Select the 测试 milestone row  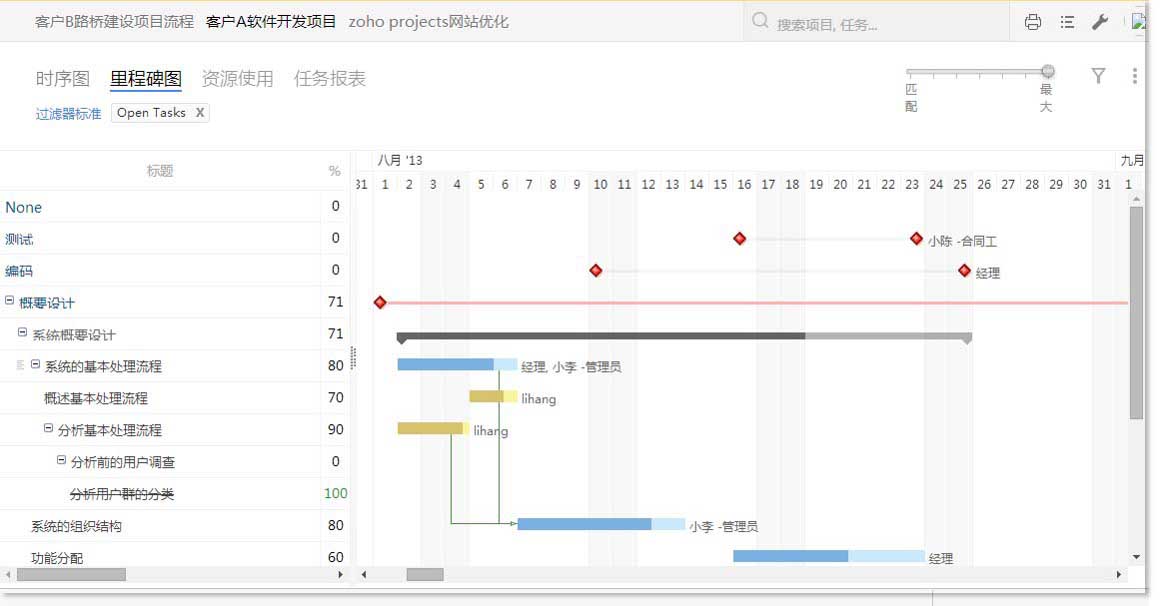point(175,239)
